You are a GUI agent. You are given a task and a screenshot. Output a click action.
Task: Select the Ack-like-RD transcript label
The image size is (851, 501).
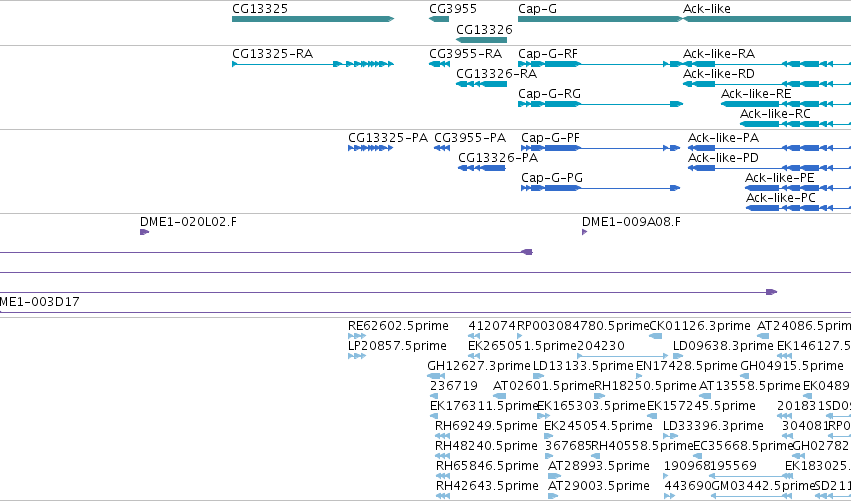719,74
